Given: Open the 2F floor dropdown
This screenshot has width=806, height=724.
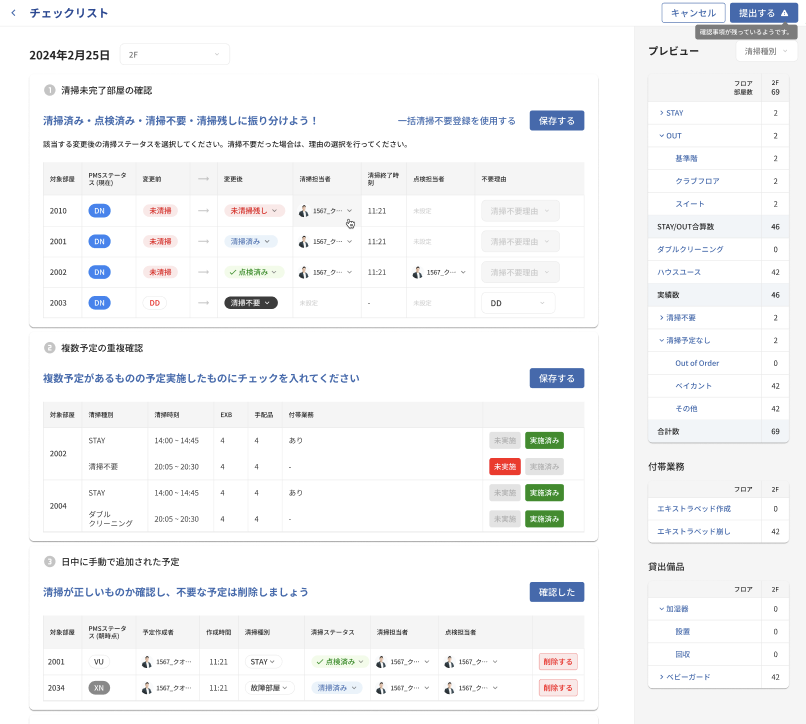Looking at the screenshot, I should coord(174,55).
